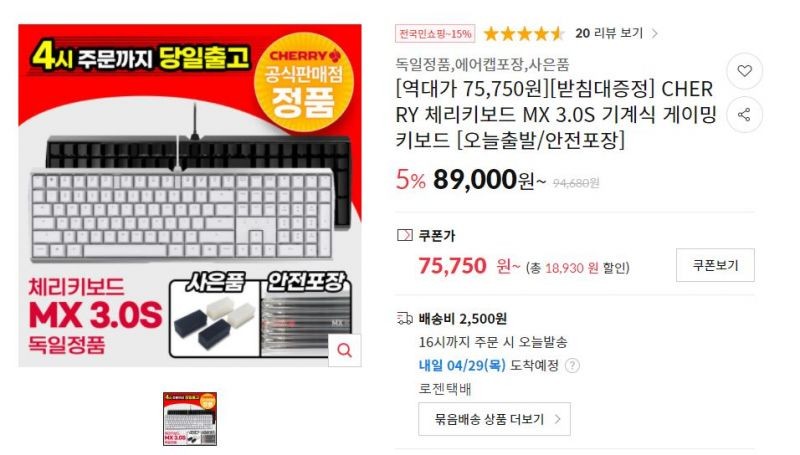Click the delivery truck icon beside 배송비
The width and height of the screenshot is (800, 455).
[x=405, y=319]
